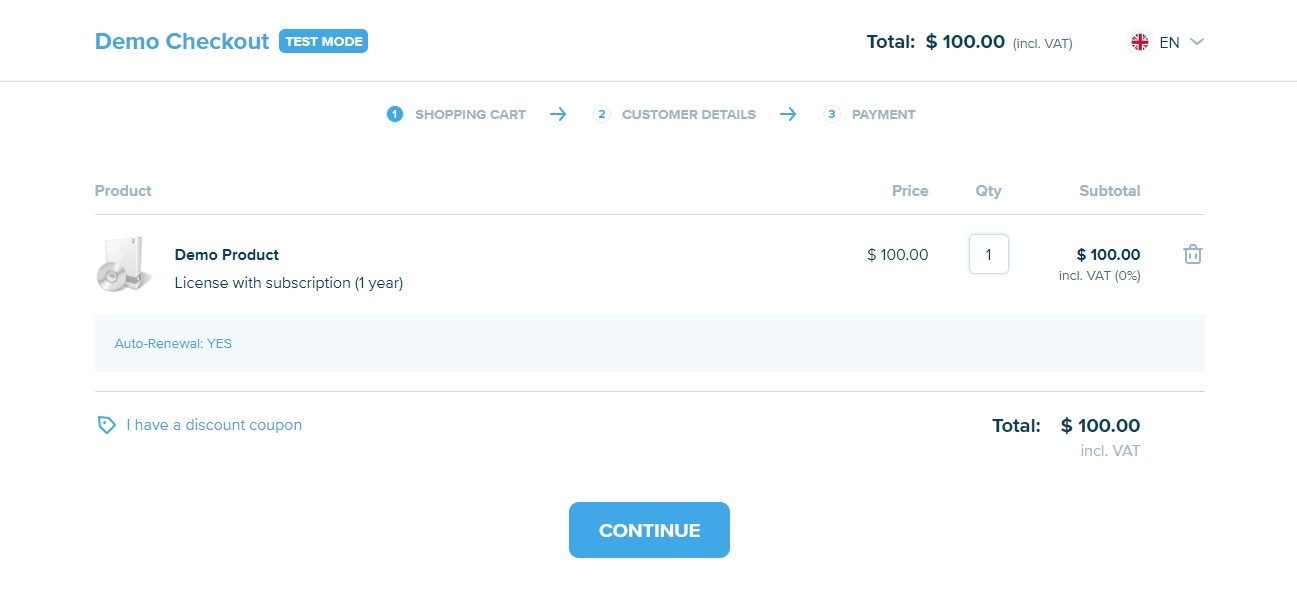Click arrow between customer details and payment
1297x592 pixels.
click(x=788, y=114)
